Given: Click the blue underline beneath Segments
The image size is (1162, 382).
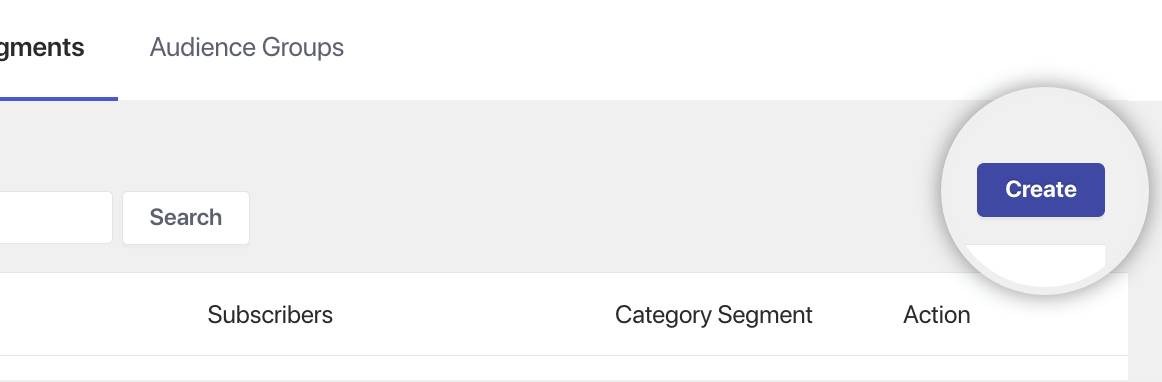Looking at the screenshot, I should coord(59,99).
